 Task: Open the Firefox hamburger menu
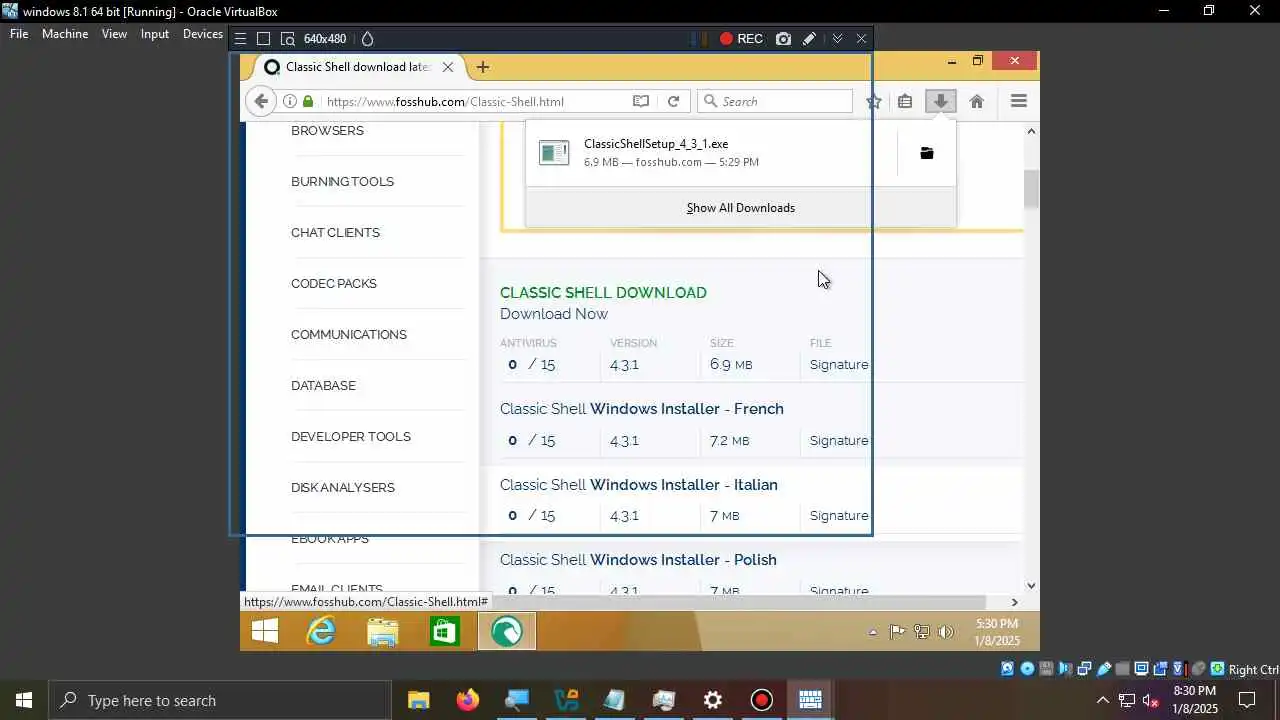tap(1019, 101)
